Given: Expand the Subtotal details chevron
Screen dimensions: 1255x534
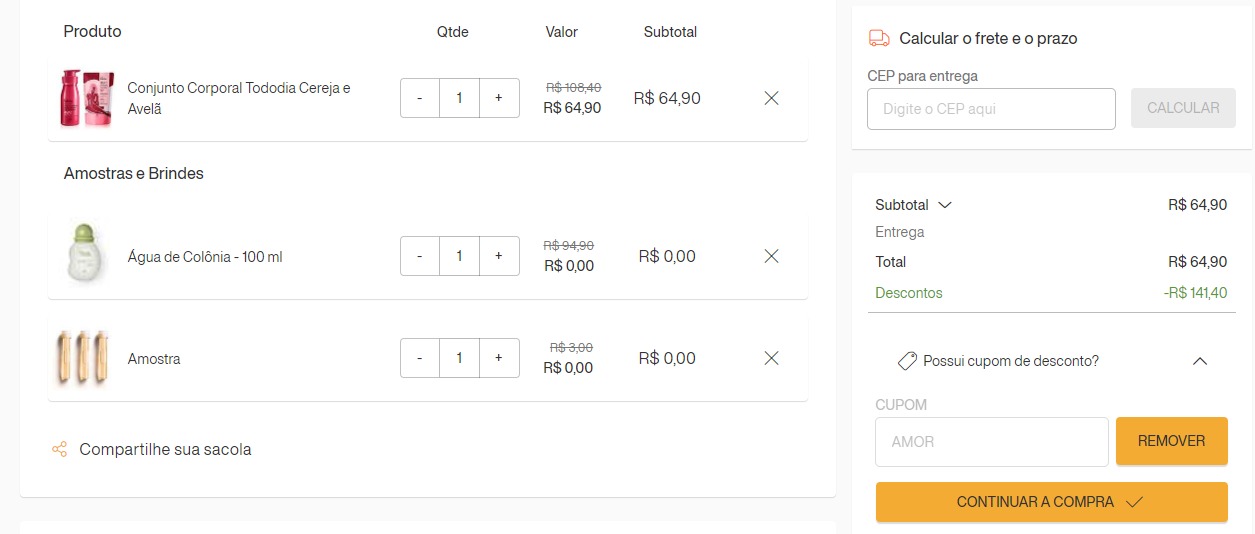Looking at the screenshot, I should [944, 205].
